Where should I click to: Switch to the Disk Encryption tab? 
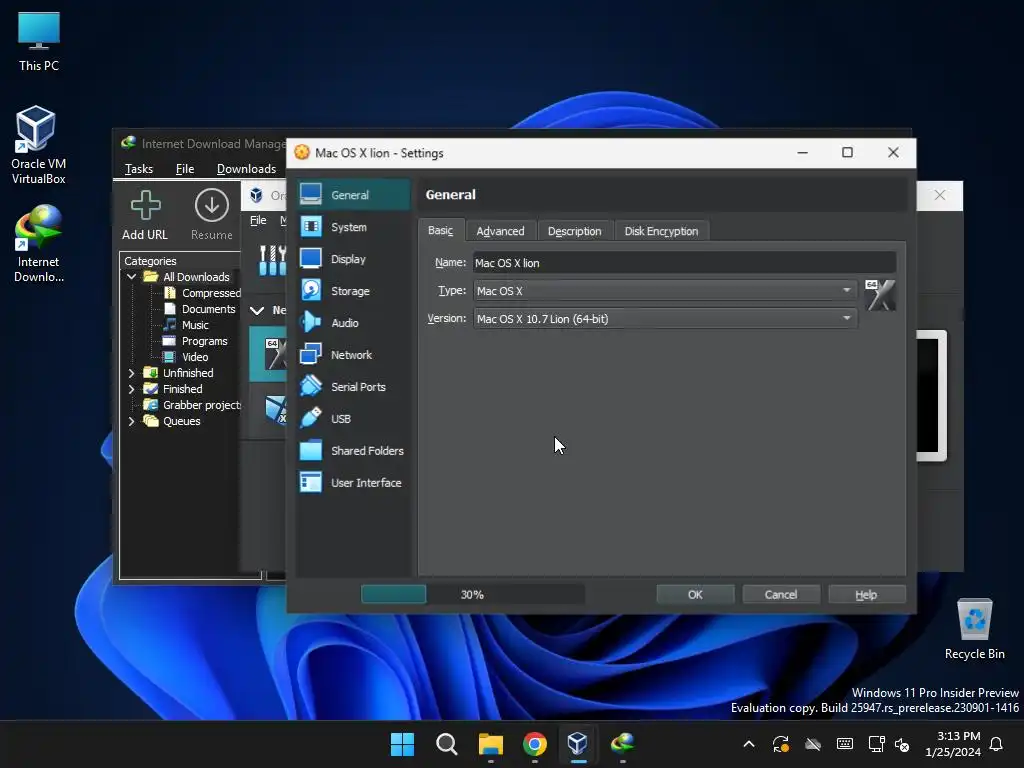click(x=661, y=231)
